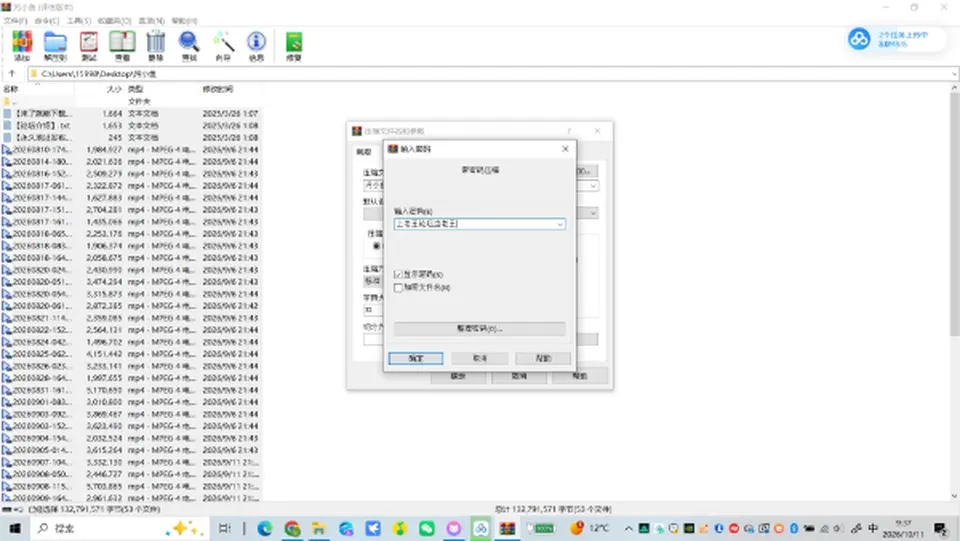Click the WinRAR taskbar icon
This screenshot has width=960, height=541.
click(x=507, y=528)
